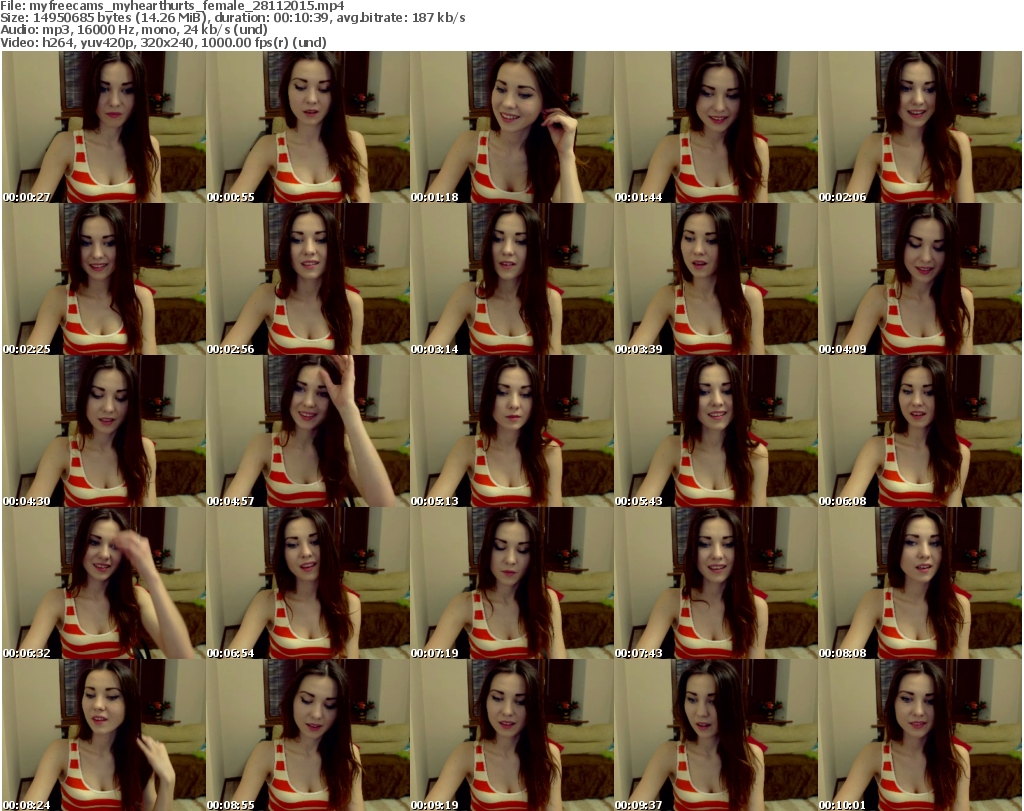Screen dimensions: 1024x811
Task: Open the frame marked 00:00:55
Action: [308, 127]
